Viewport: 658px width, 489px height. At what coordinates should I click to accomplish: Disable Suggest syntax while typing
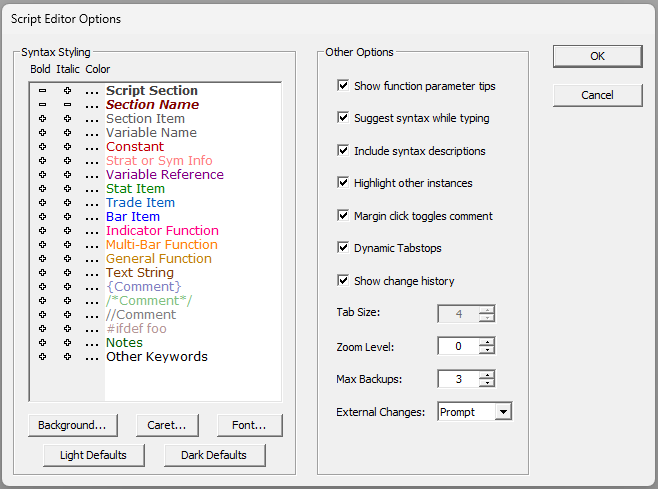344,118
